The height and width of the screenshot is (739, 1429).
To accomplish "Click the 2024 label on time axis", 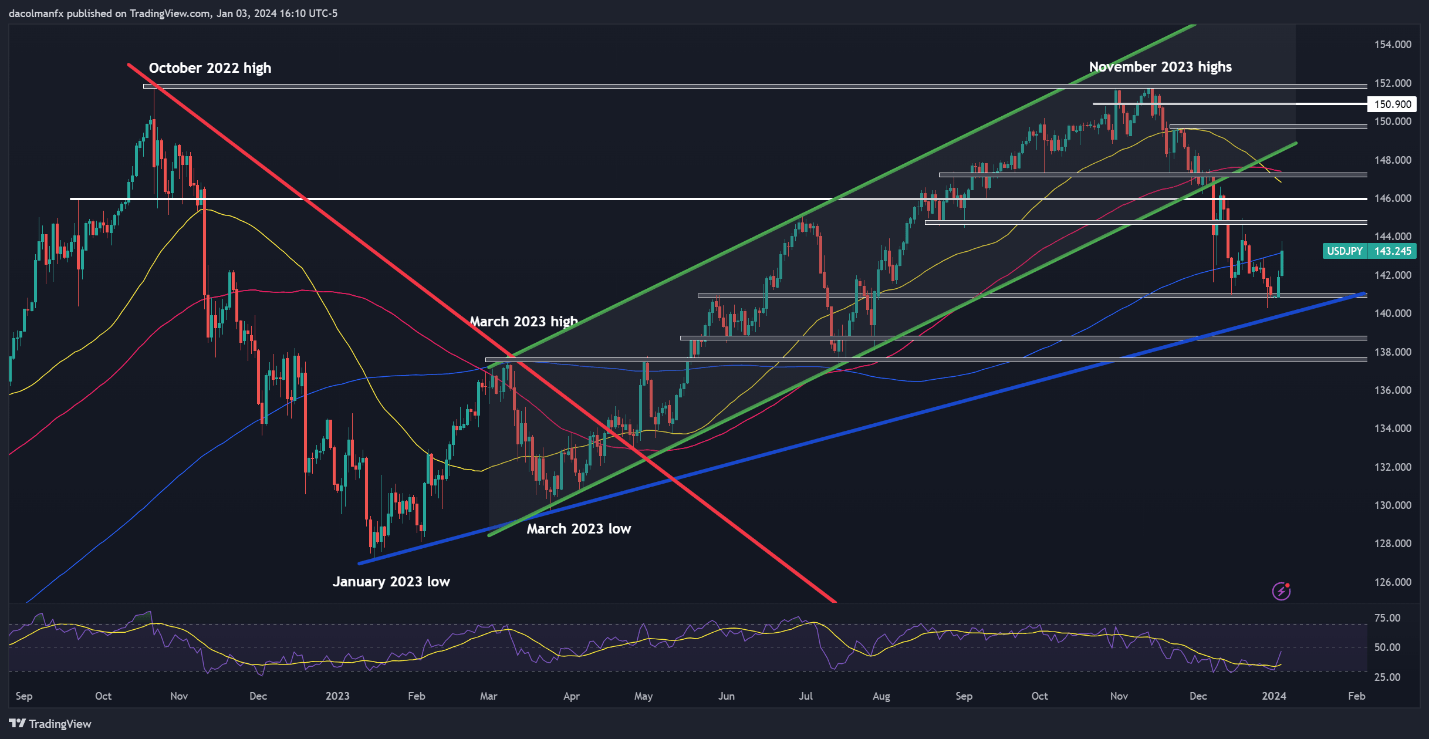I will 1273,694.
